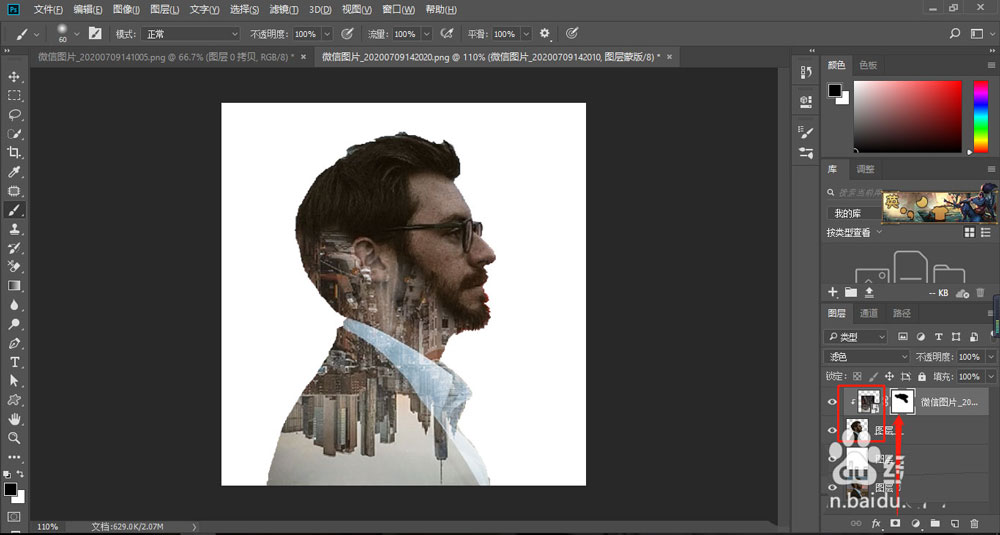Select the Quick Selection tool
1000x535 pixels.
pos(14,134)
